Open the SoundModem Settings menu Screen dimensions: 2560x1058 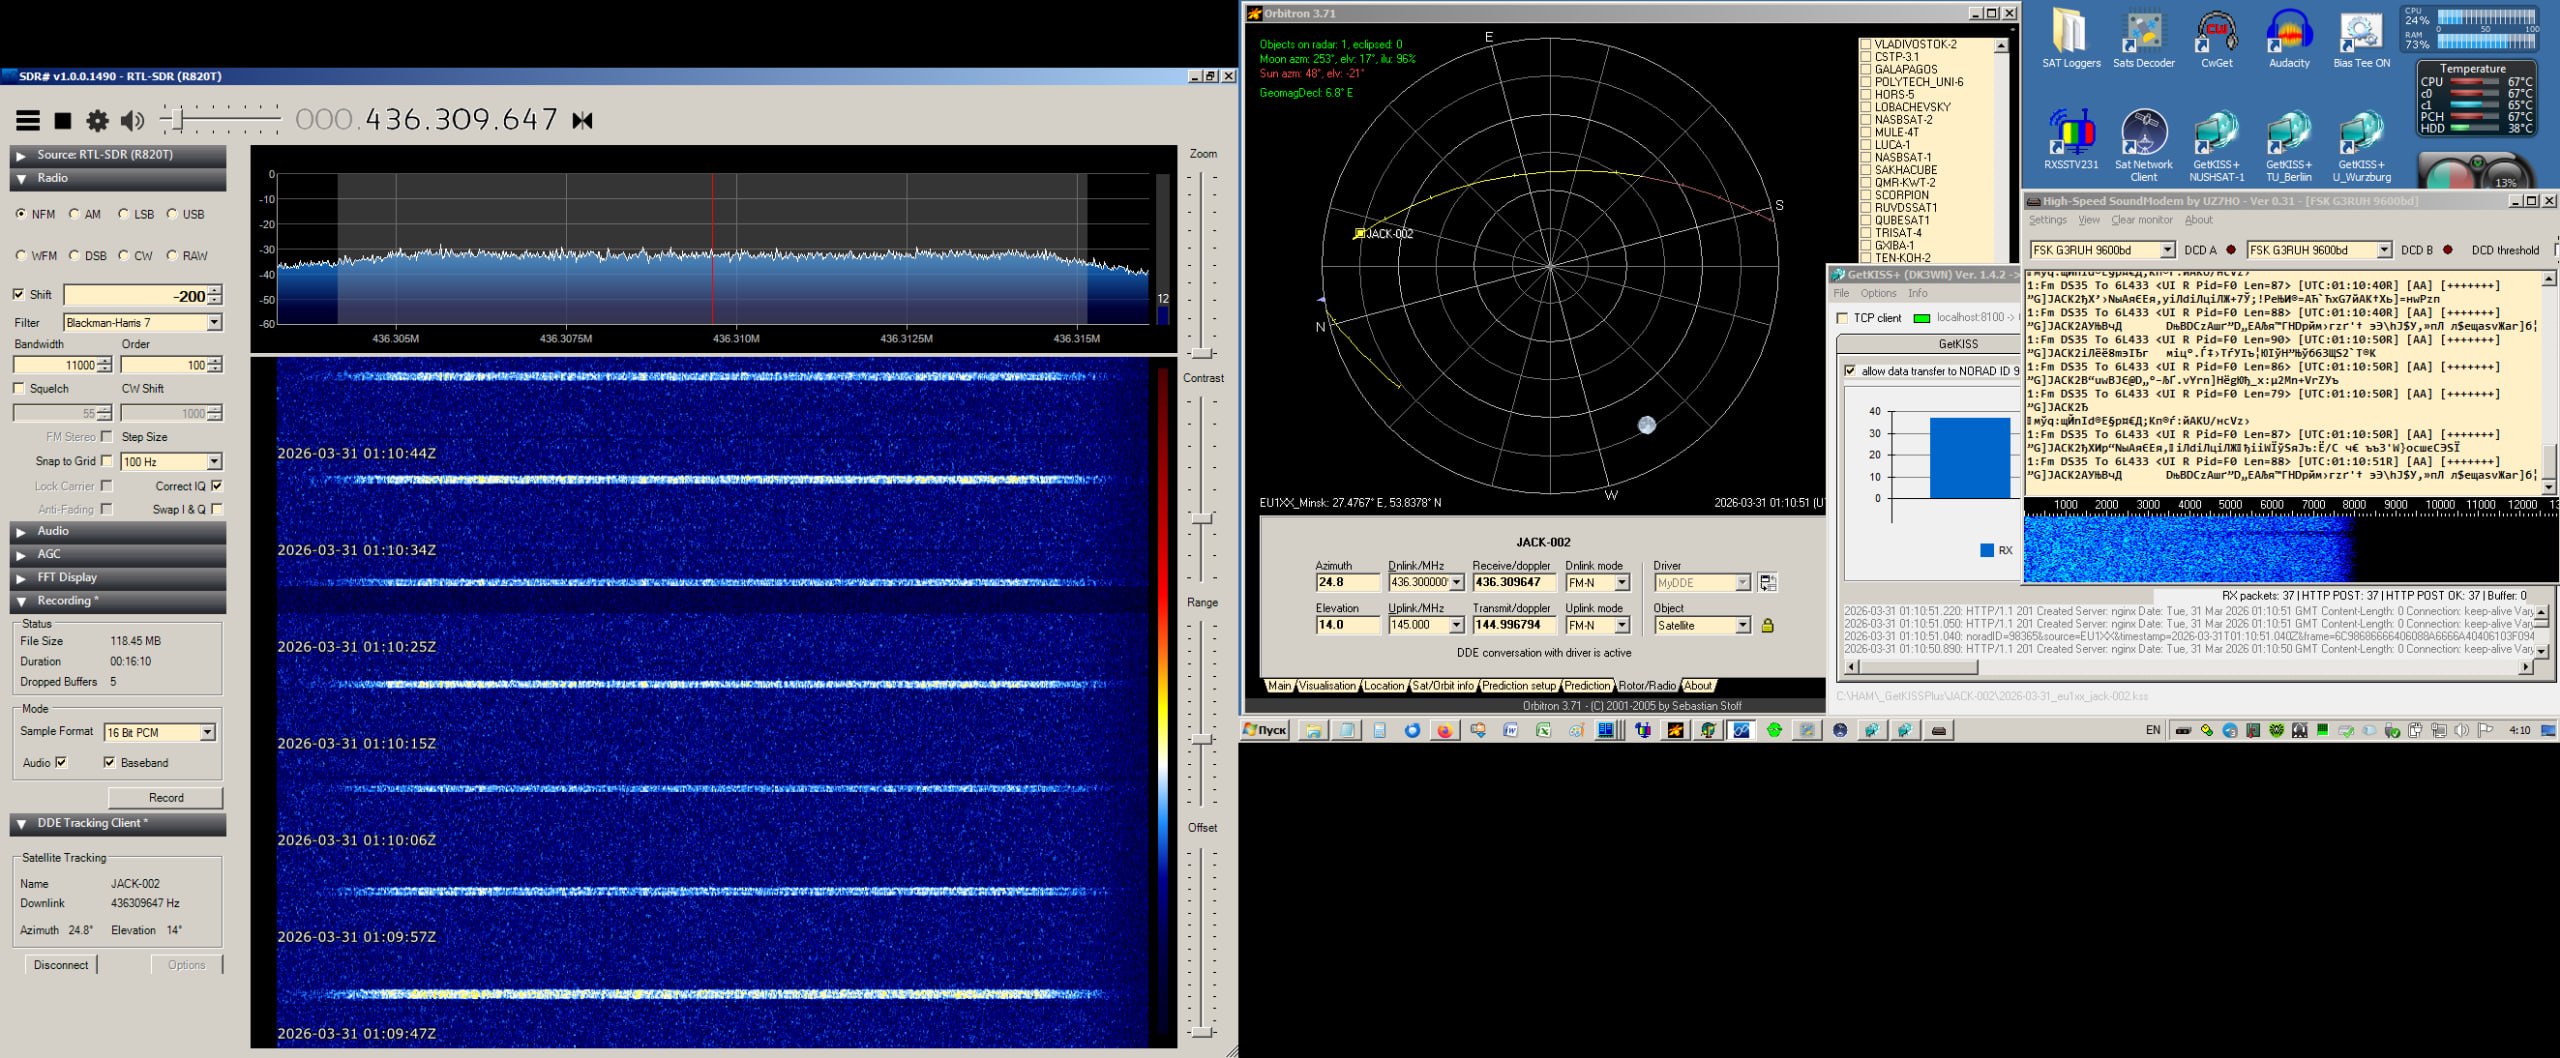pos(2047,220)
